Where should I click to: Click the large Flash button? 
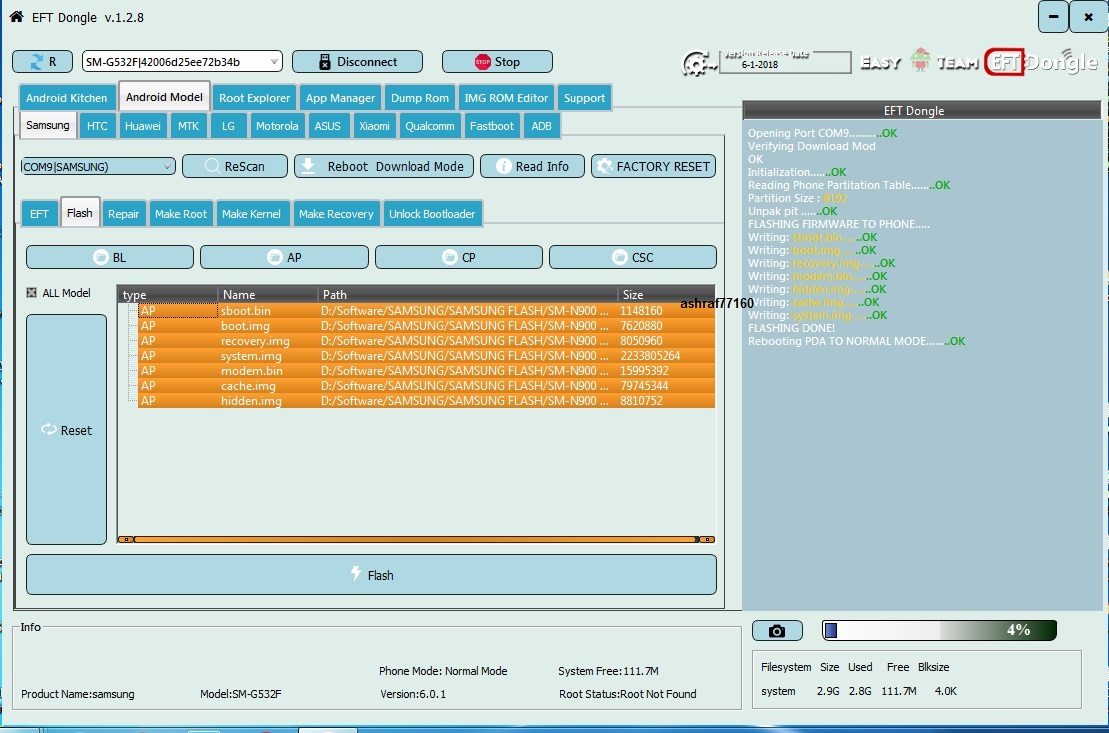coord(371,575)
